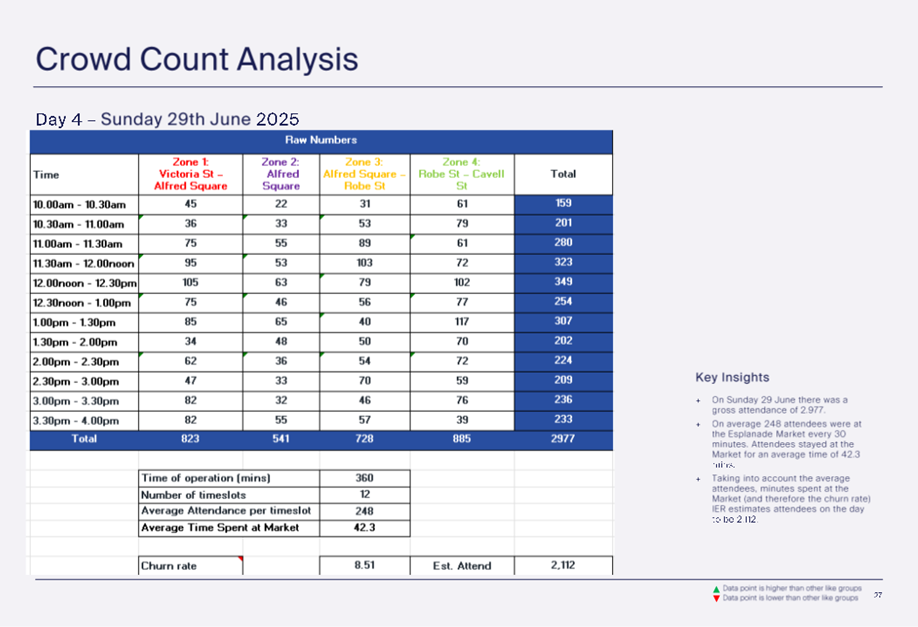Click the grand total cell showing 2977
918x627 pixels.
(x=562, y=439)
